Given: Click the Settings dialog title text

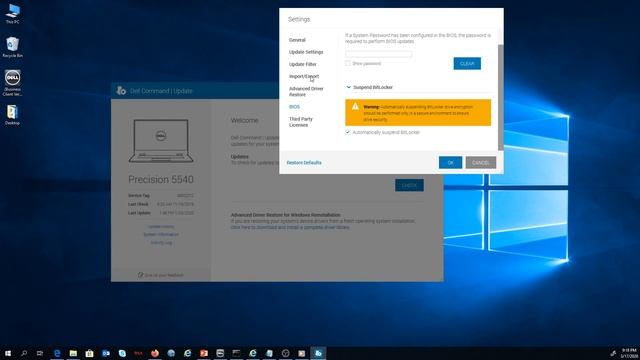Looking at the screenshot, I should click(x=299, y=19).
